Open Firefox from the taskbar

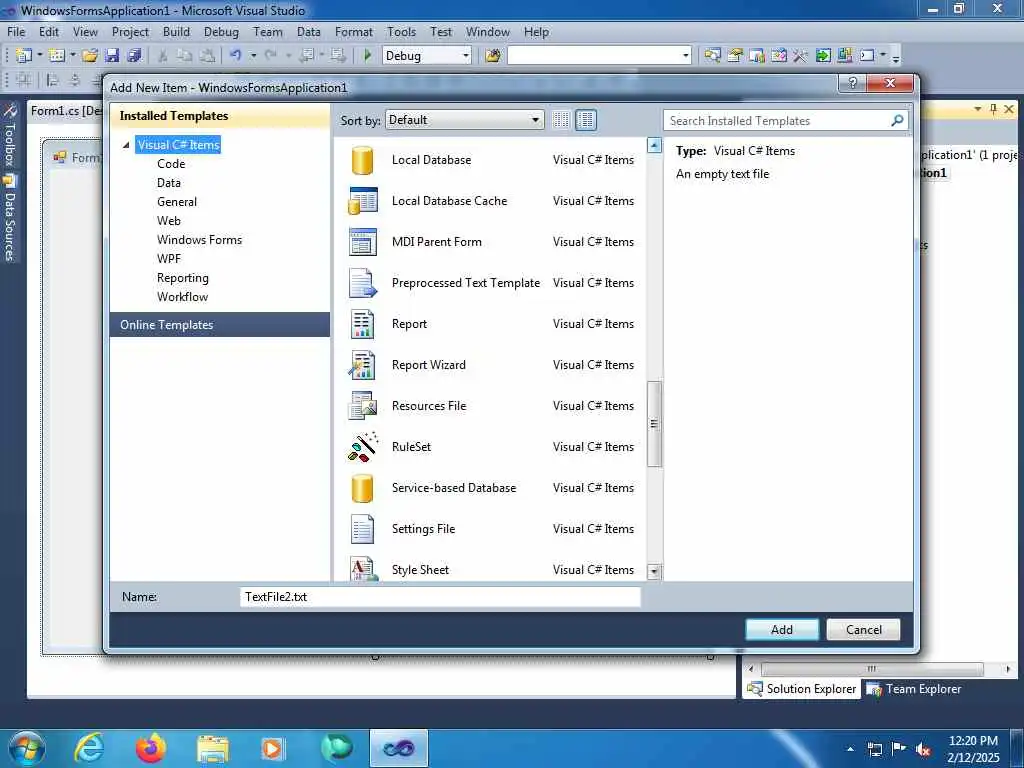pos(151,748)
